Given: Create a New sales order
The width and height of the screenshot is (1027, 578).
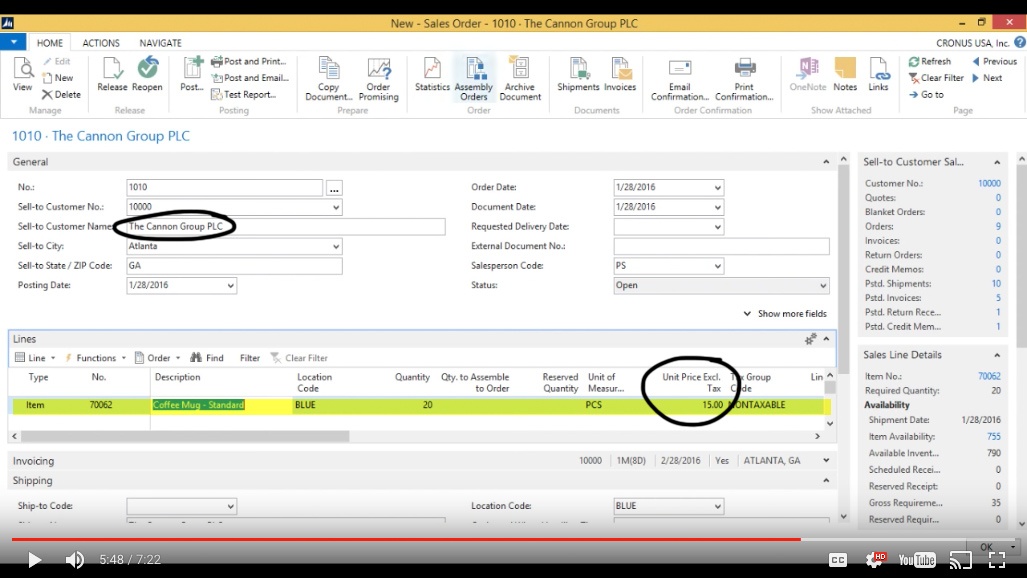Looking at the screenshot, I should click(58, 77).
